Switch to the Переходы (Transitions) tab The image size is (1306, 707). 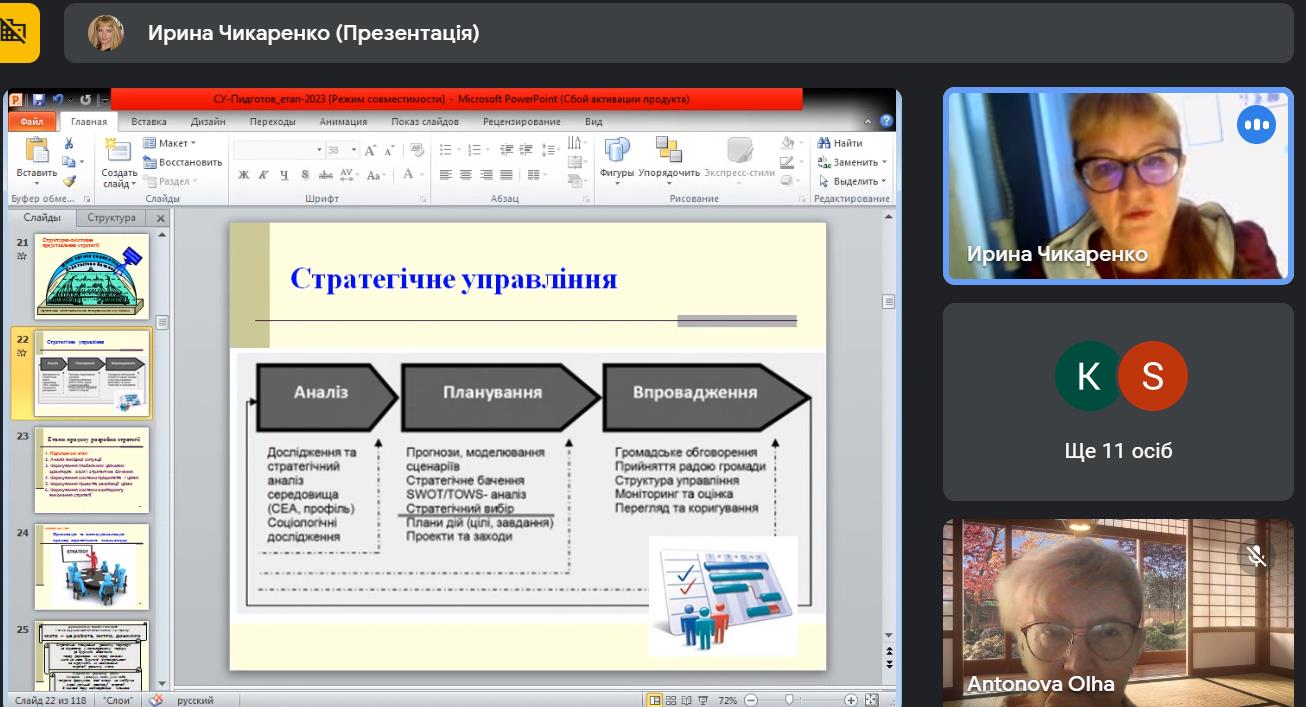click(273, 122)
